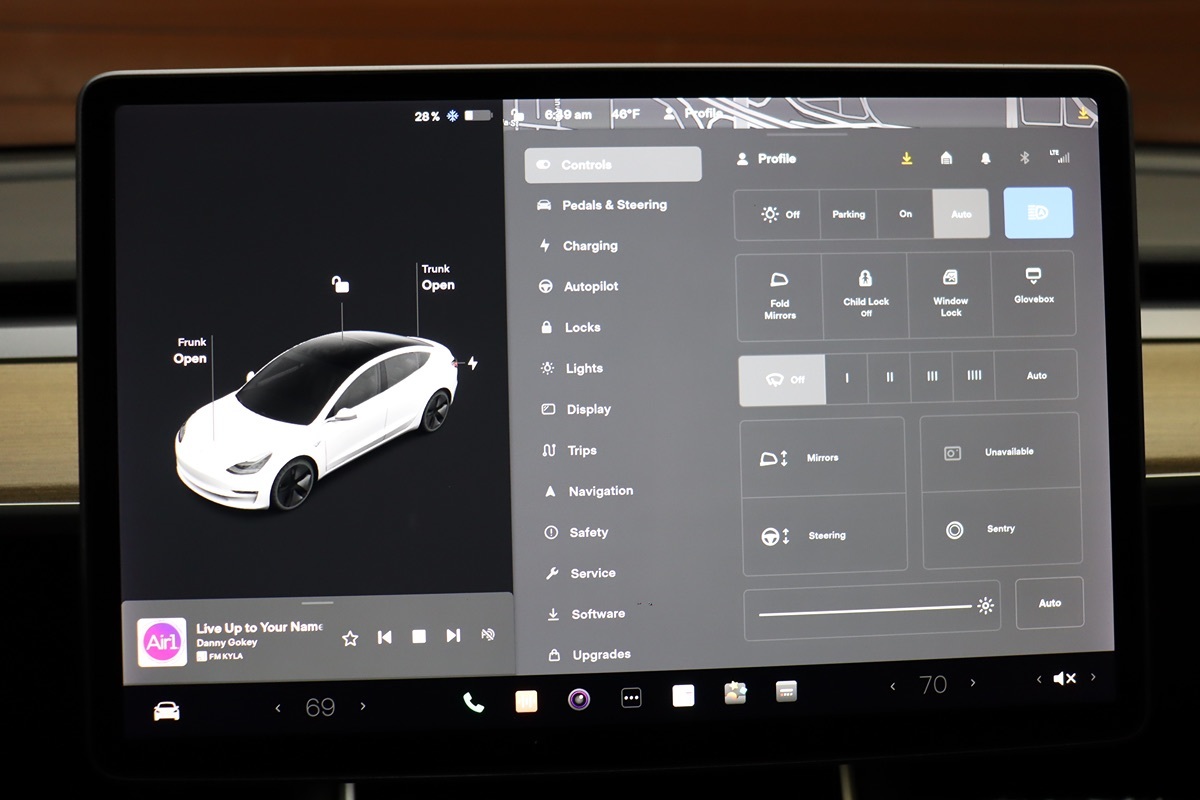This screenshot has height=800, width=1200.
Task: Open the notifications bell icon
Action: click(986, 158)
